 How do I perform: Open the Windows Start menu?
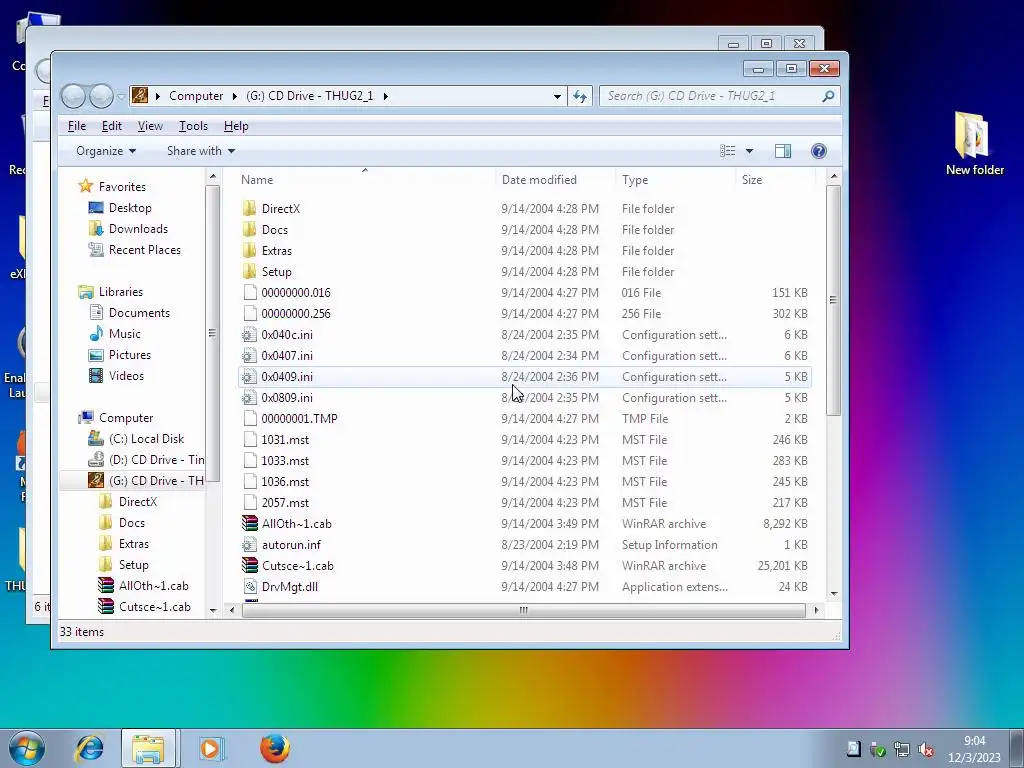[x=26, y=748]
